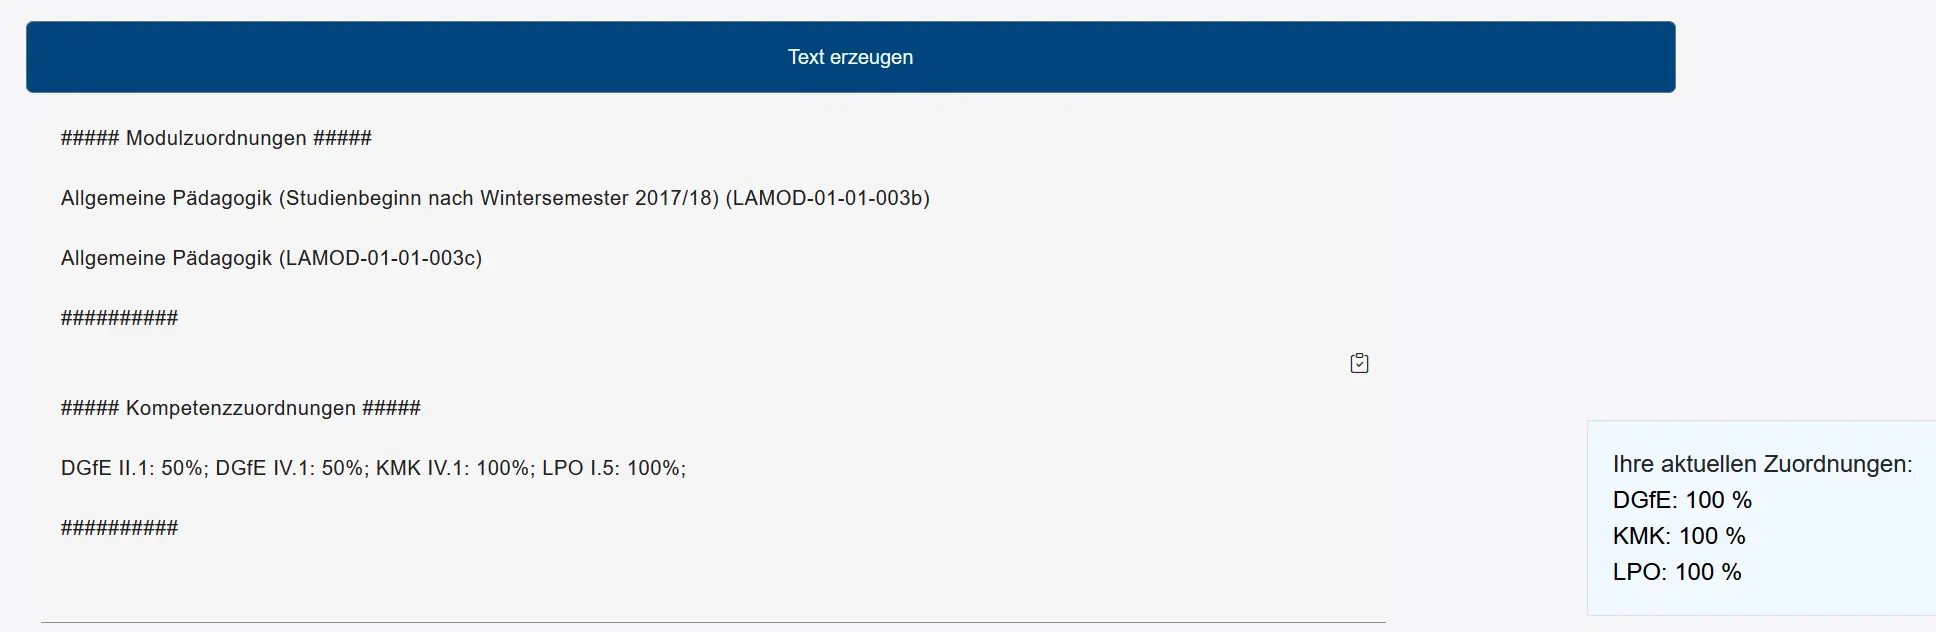Select the Modulzuordnungen header line
Image resolution: width=1936 pixels, height=632 pixels.
coord(216,138)
